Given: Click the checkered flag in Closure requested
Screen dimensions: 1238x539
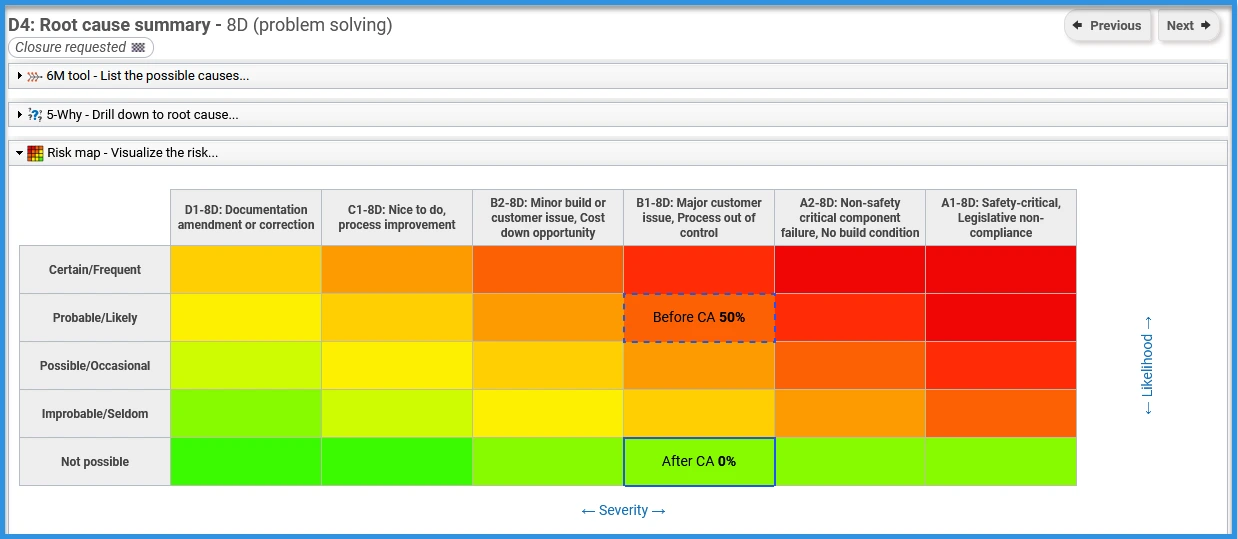Looking at the screenshot, I should point(139,47).
